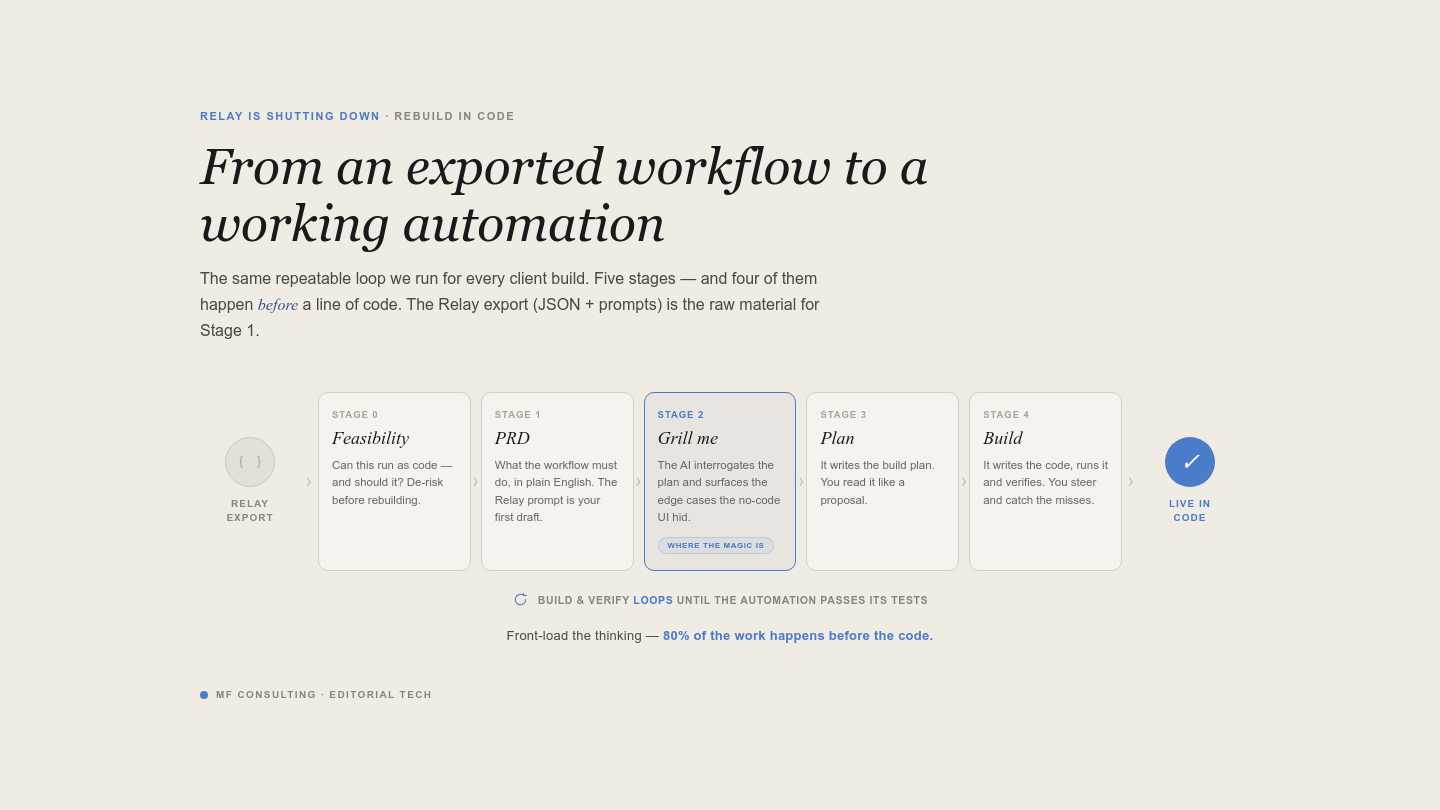Click the blue Loops word in the caption

(x=653, y=601)
